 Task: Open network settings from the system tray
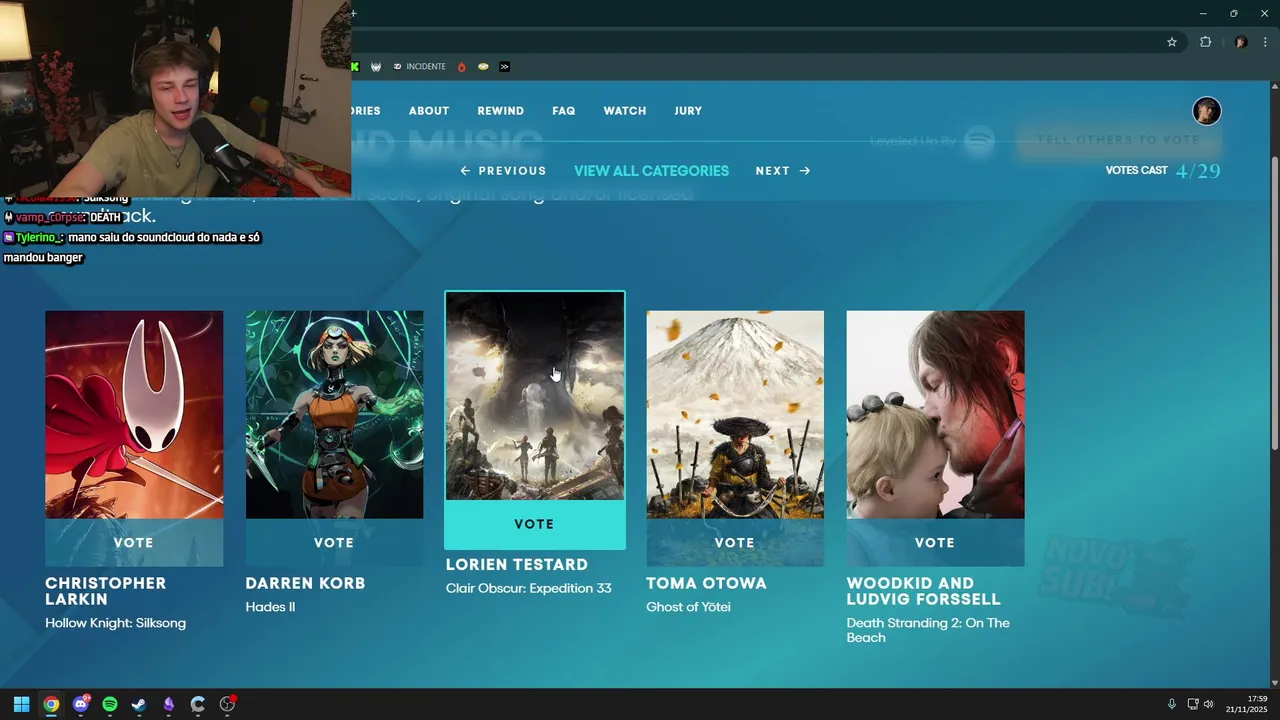pyautogui.click(x=1193, y=704)
